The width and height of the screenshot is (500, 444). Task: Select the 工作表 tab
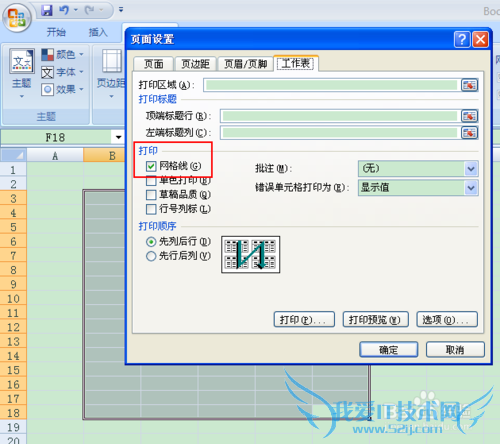point(296,63)
